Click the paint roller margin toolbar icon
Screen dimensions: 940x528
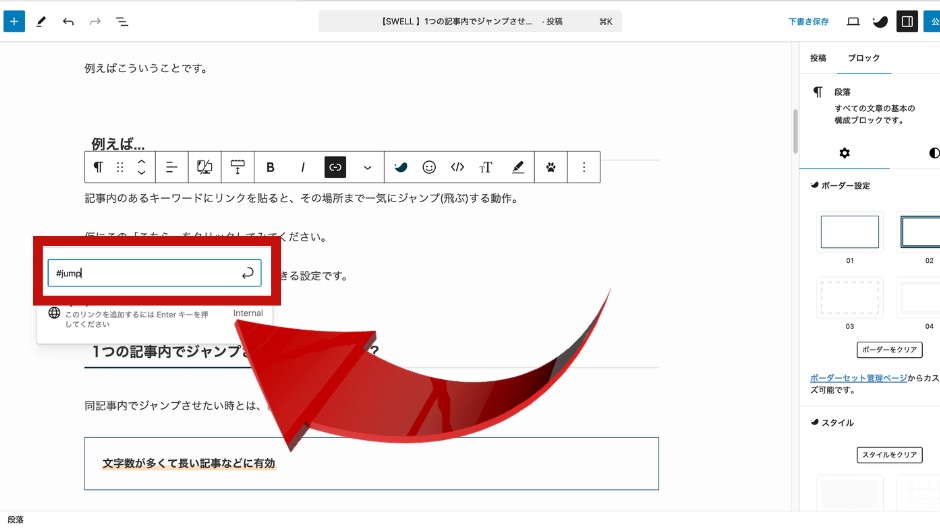click(x=237, y=167)
